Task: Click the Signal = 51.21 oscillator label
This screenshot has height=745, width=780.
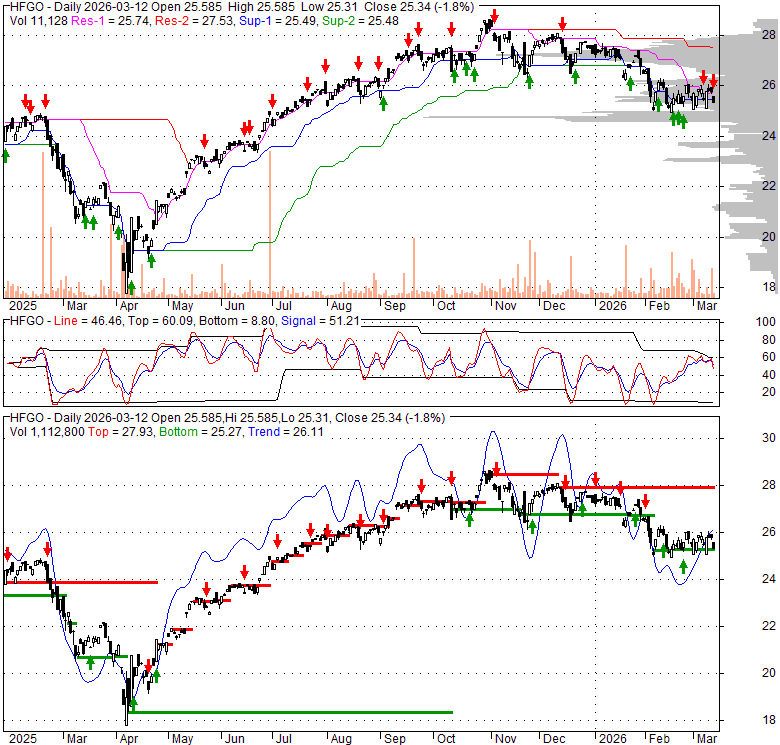Action: point(320,321)
